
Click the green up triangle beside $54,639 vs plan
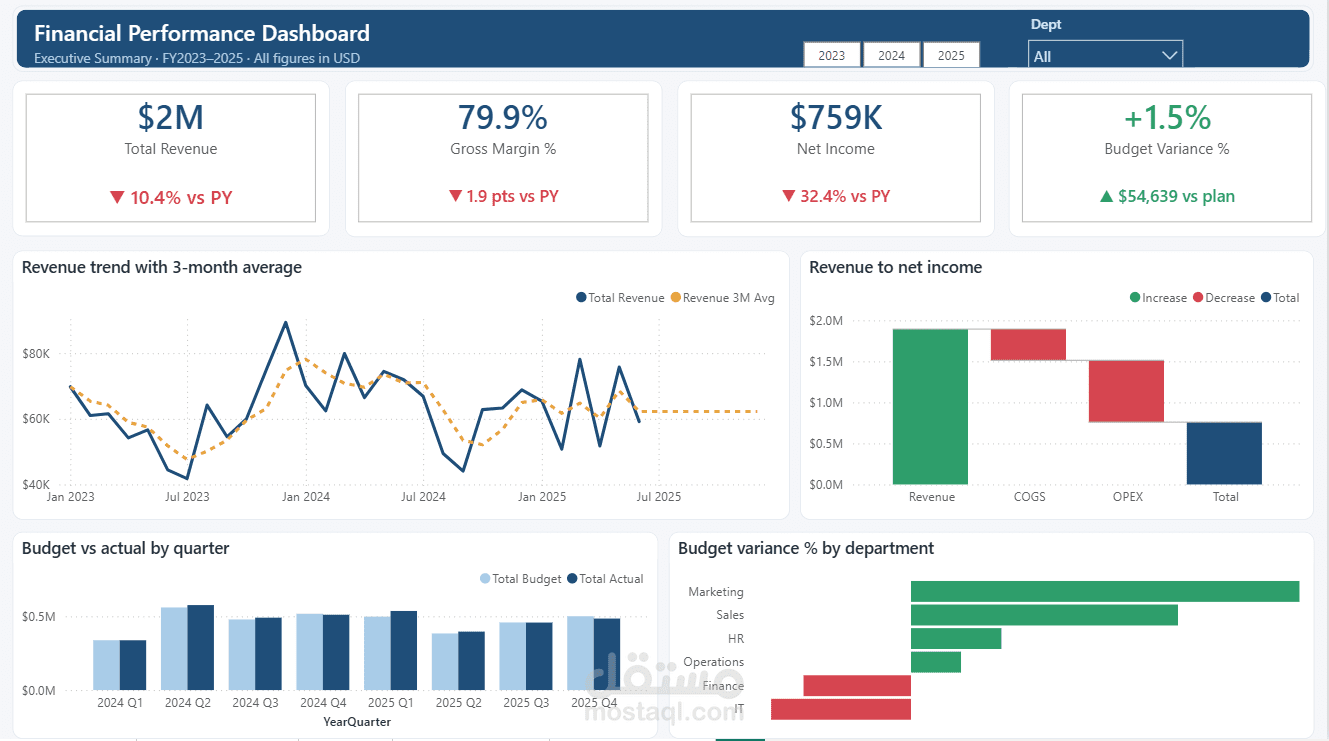point(1106,197)
